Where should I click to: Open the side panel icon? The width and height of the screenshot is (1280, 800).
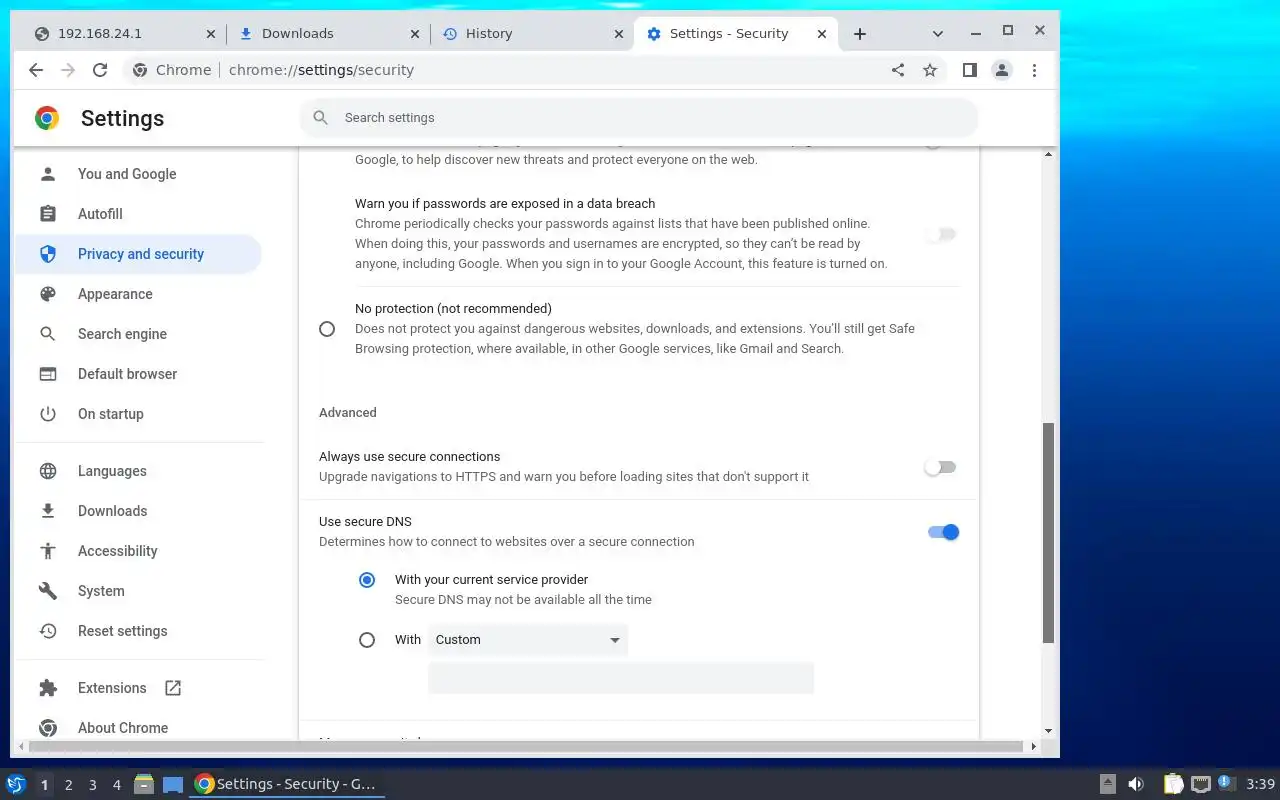coord(969,70)
